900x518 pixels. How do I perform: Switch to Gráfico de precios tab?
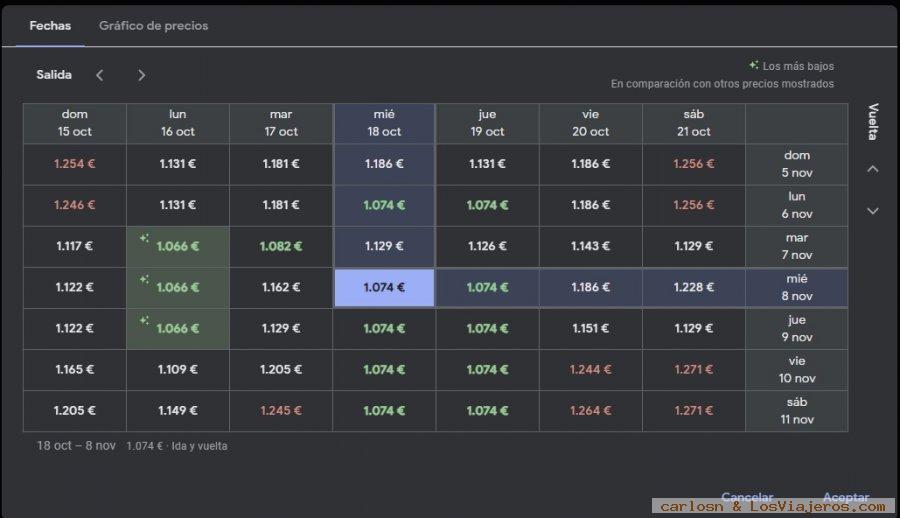pos(153,26)
